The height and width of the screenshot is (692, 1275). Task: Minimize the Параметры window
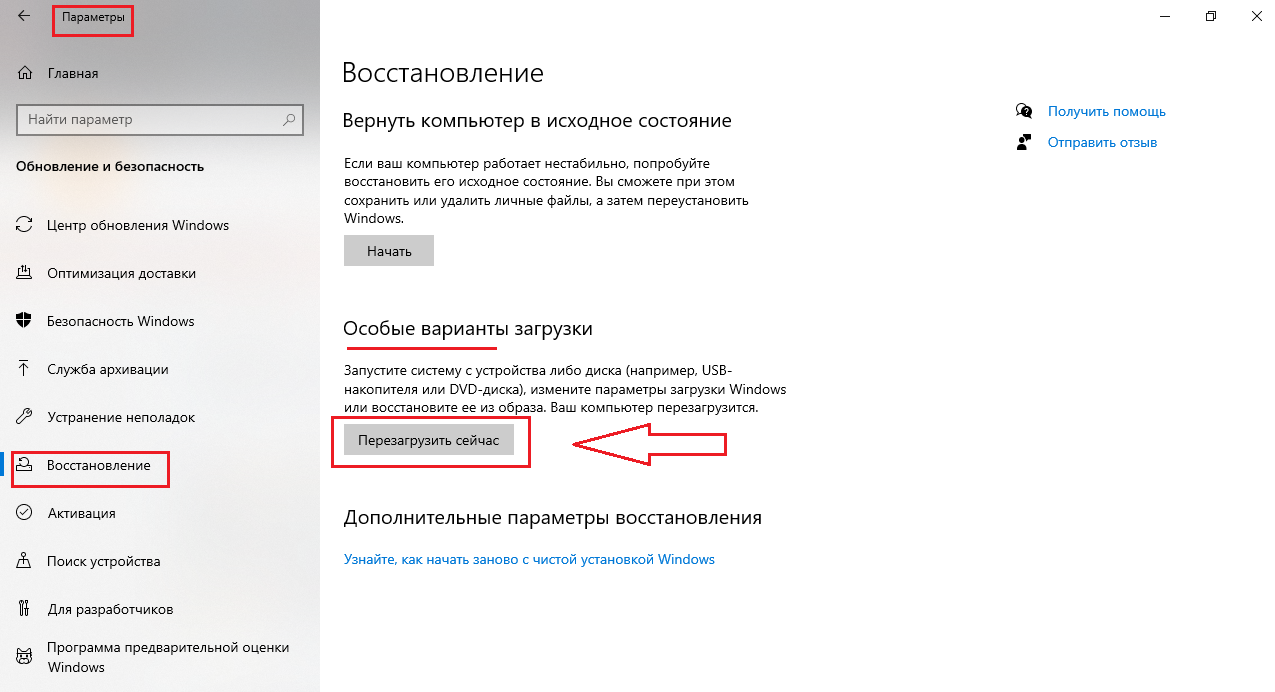pos(1165,16)
